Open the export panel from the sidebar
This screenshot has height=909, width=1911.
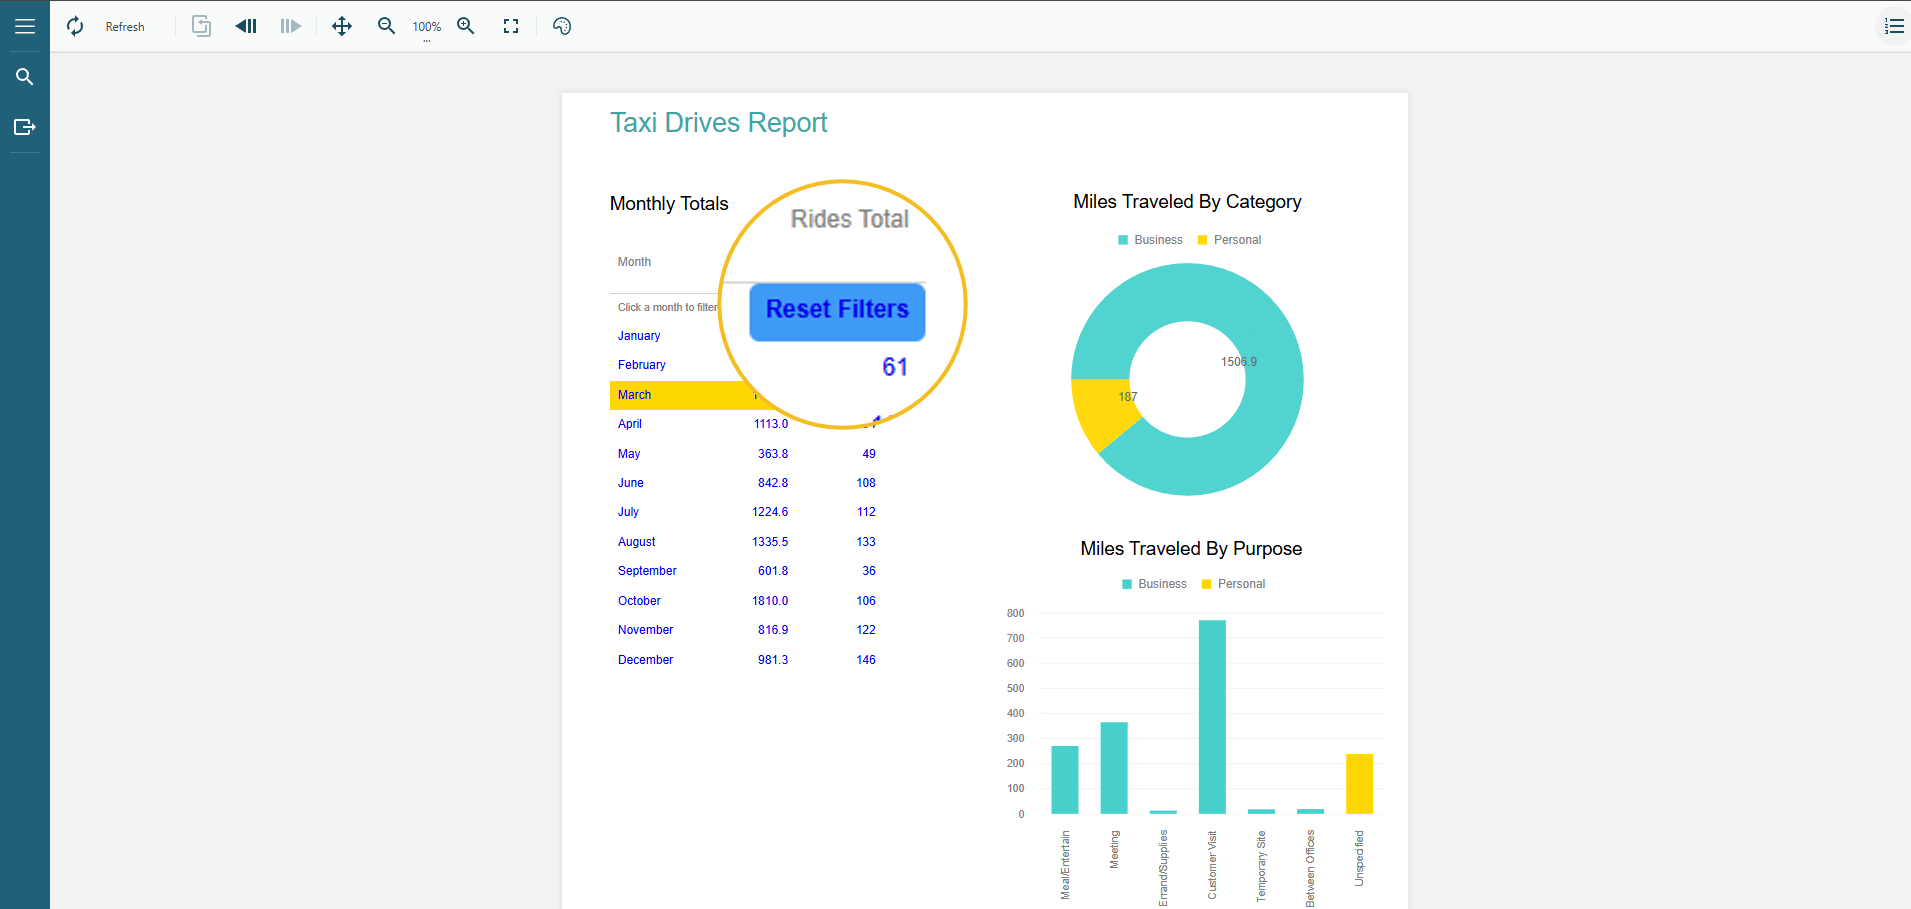(x=25, y=127)
